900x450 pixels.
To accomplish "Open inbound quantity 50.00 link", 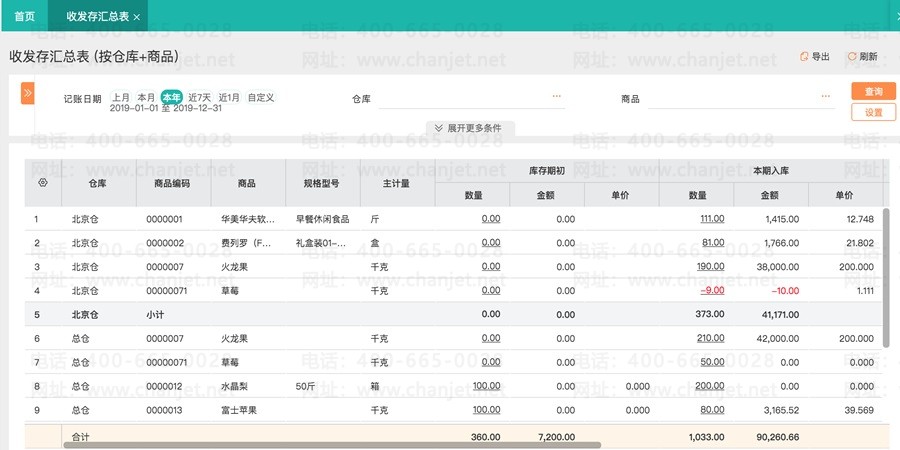I will [x=712, y=362].
